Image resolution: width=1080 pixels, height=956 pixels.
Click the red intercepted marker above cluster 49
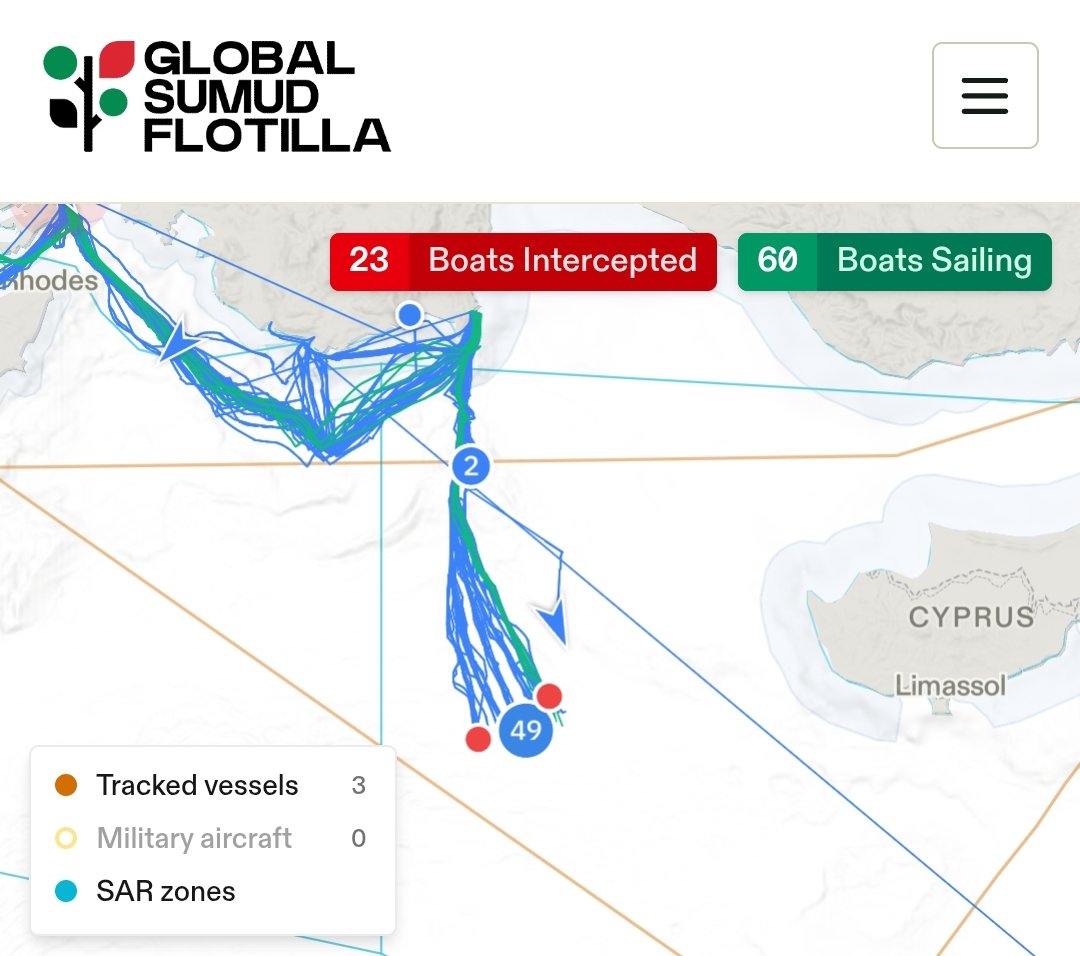coord(549,696)
